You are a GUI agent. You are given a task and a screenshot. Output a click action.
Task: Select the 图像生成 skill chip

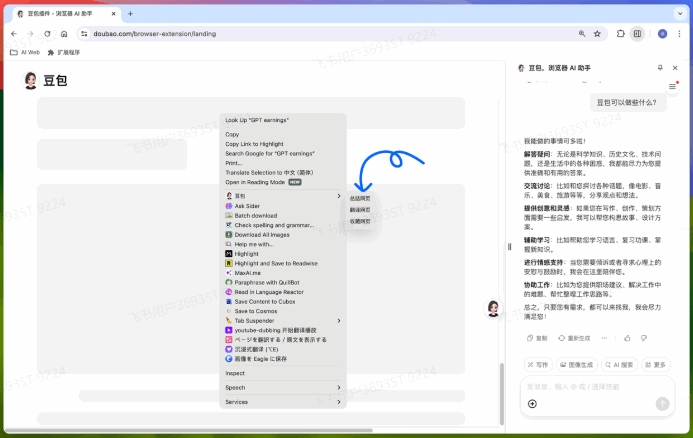[x=577, y=365]
